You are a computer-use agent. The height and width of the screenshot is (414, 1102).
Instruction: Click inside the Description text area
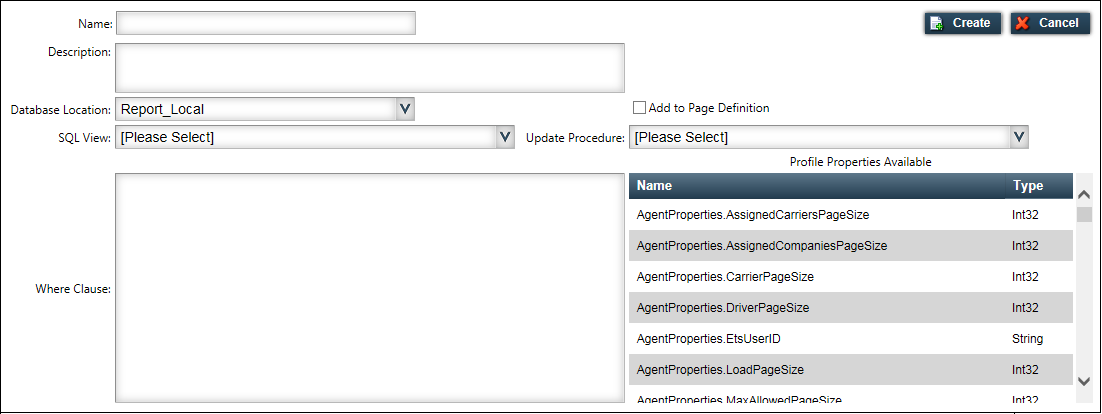coord(370,67)
